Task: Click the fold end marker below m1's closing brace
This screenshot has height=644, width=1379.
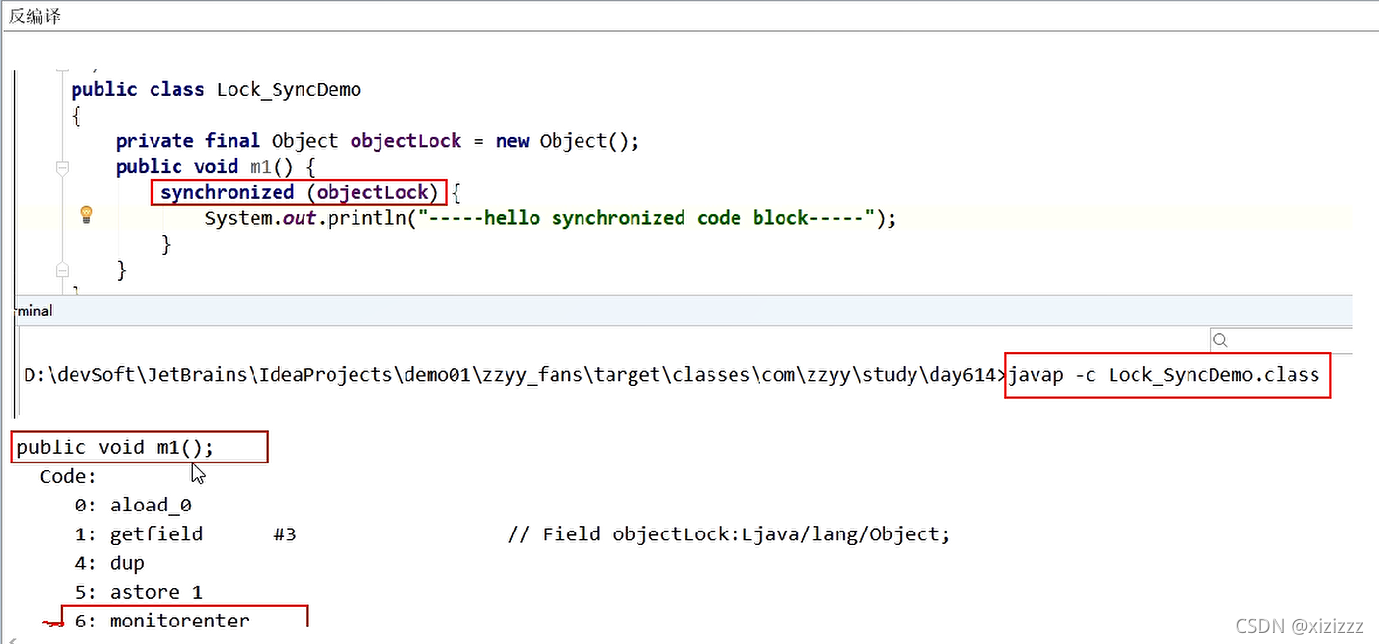Action: pos(62,269)
